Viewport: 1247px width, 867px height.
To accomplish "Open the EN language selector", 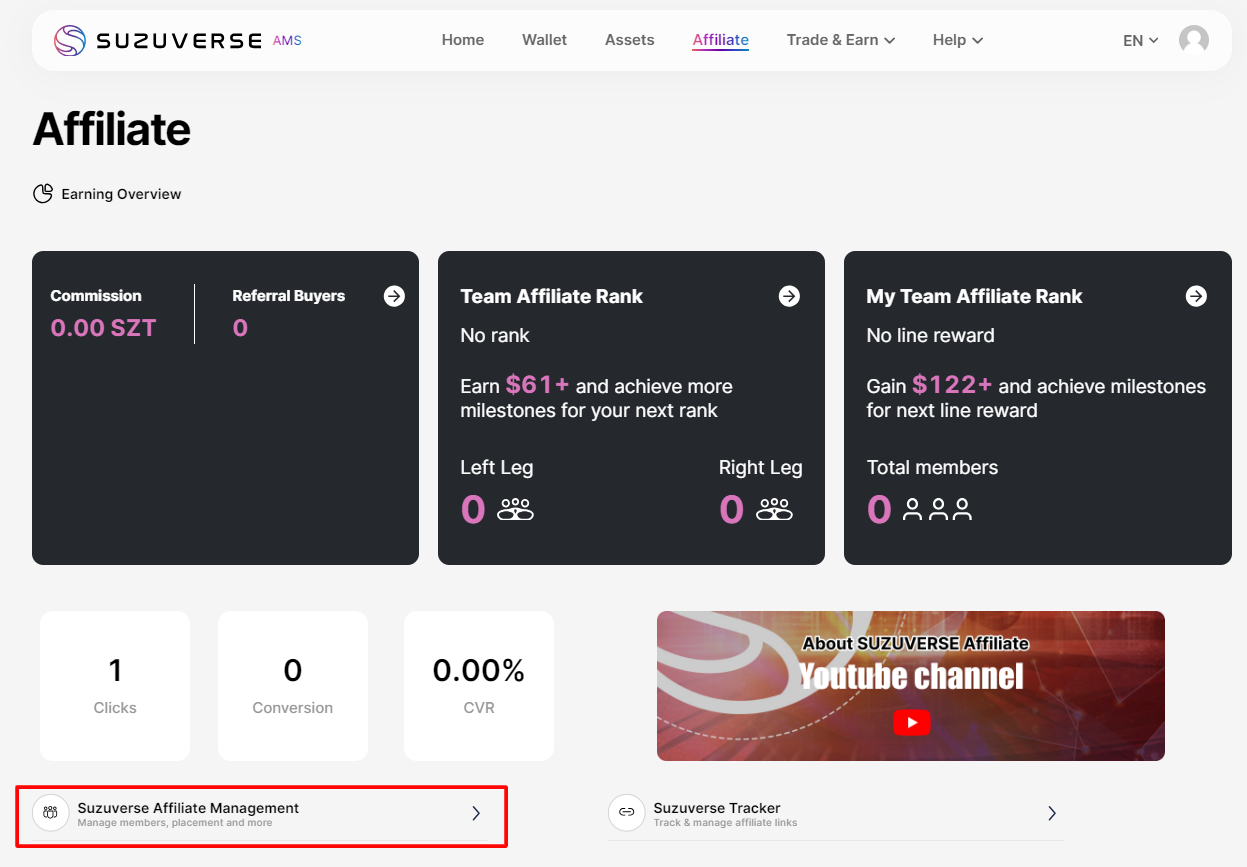I will click(1140, 41).
